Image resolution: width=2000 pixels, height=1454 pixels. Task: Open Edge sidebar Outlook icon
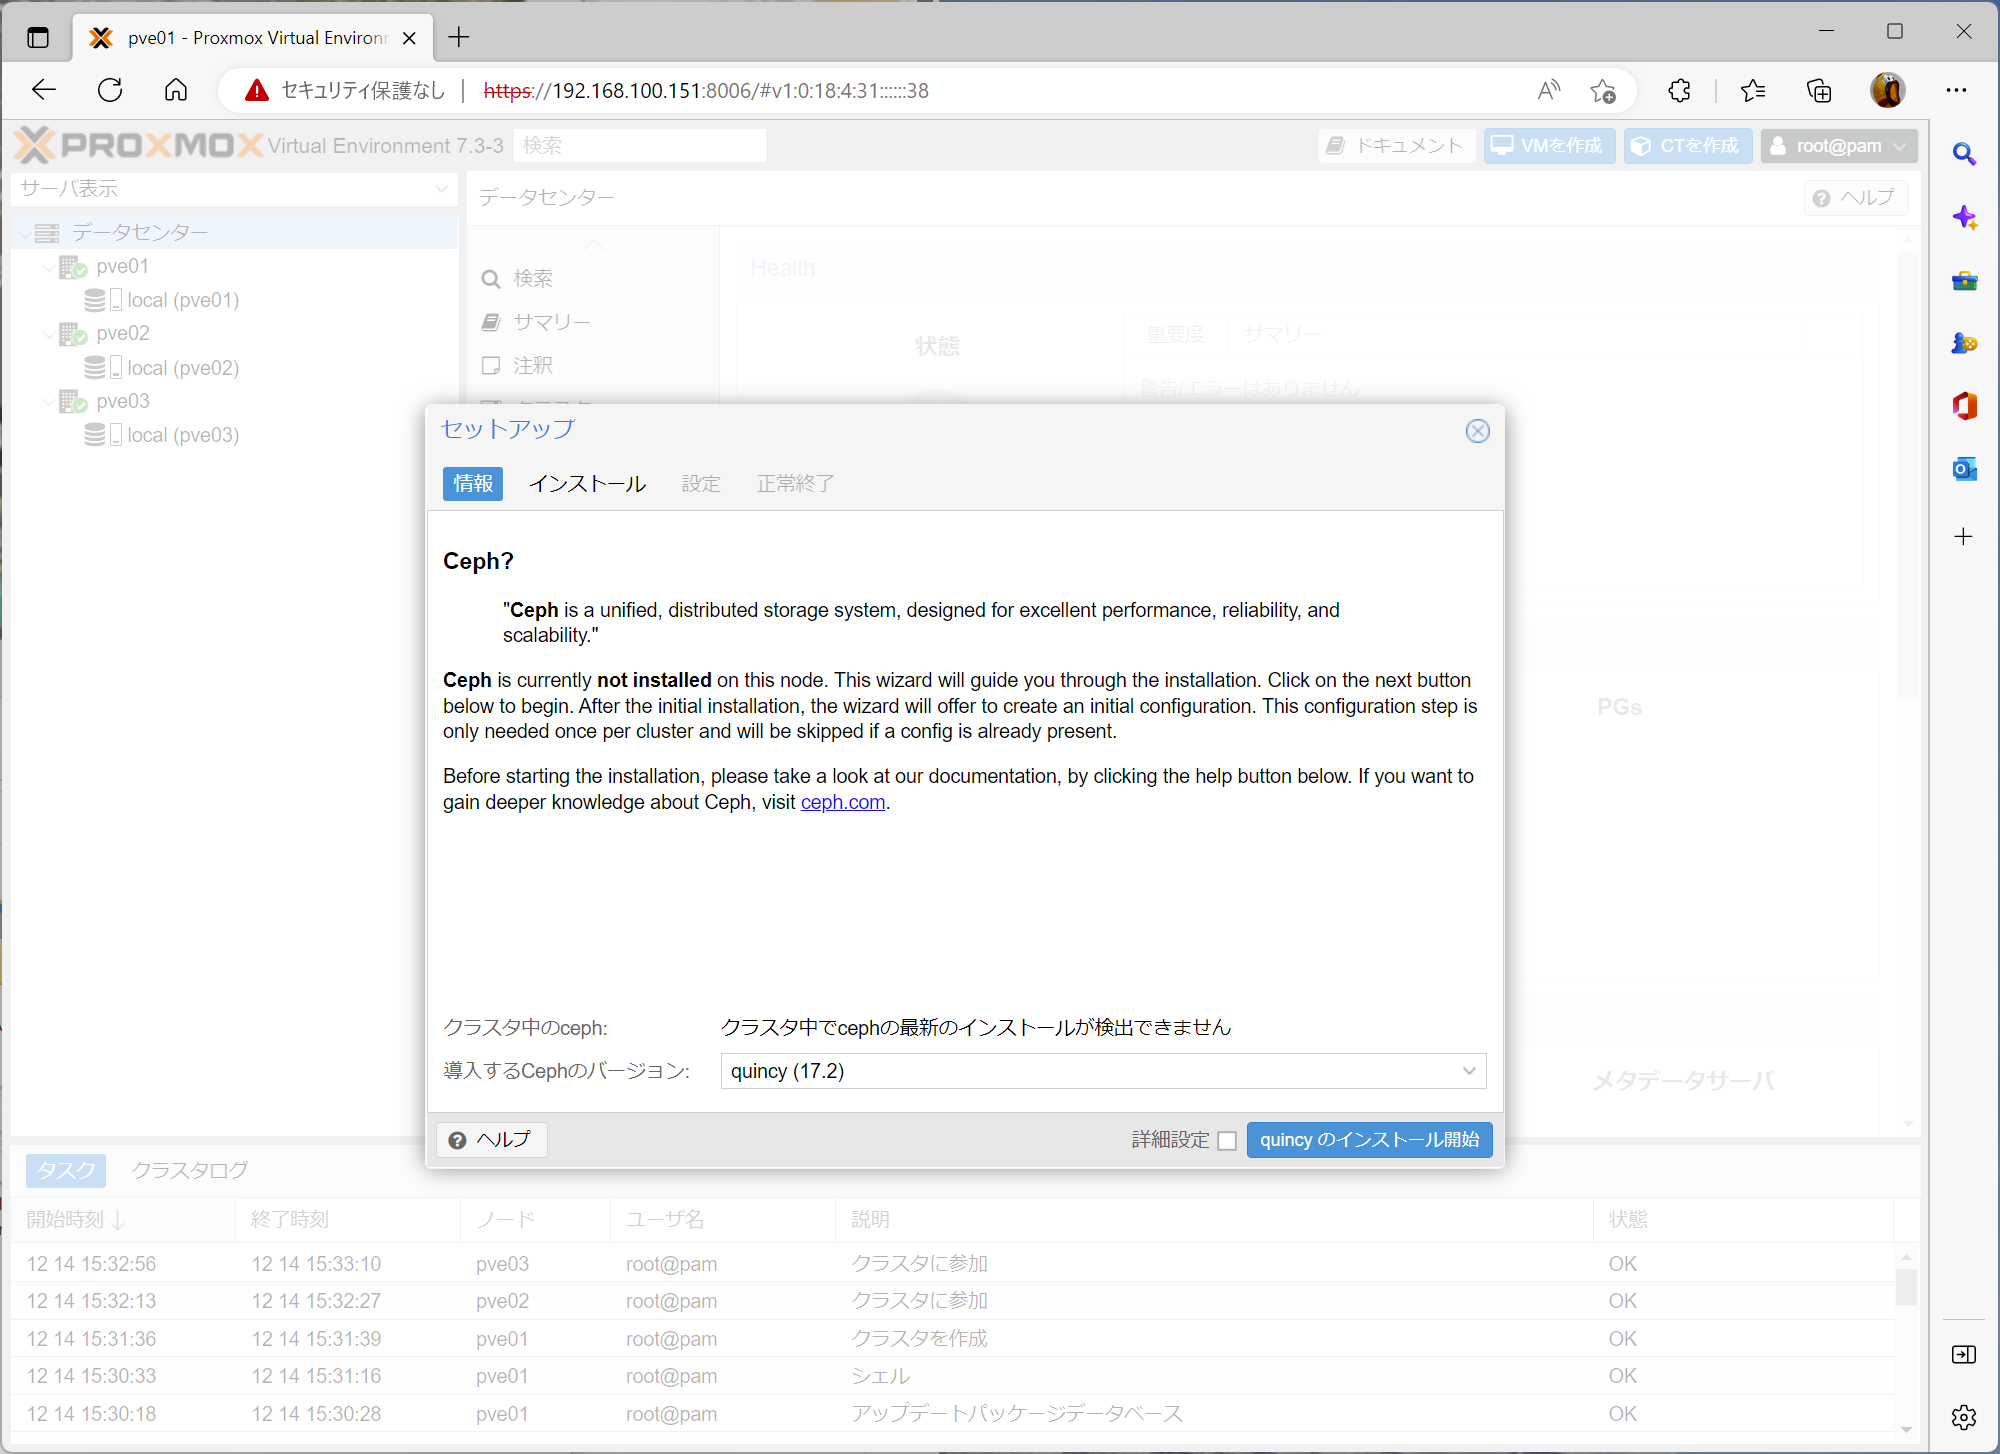coord(1964,469)
